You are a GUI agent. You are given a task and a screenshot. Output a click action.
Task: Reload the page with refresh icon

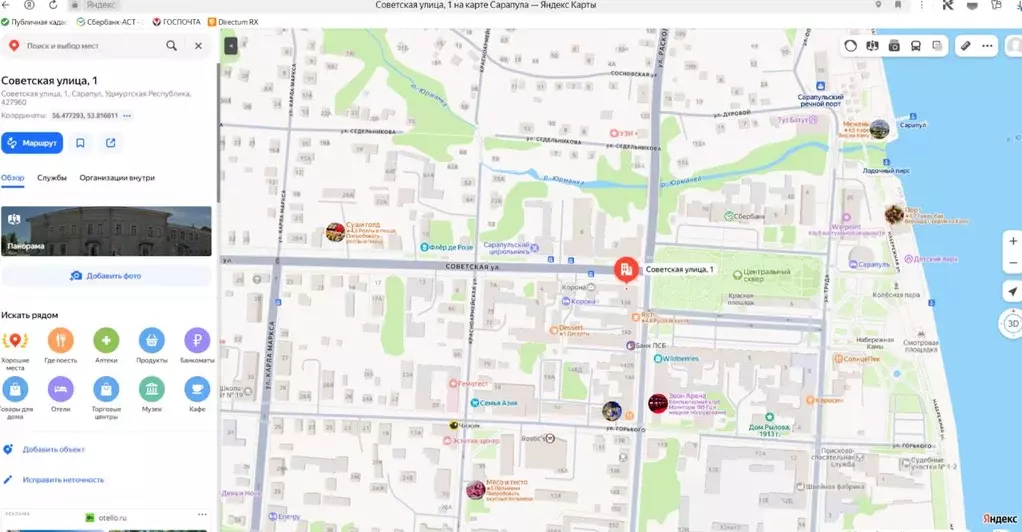pos(53,5)
